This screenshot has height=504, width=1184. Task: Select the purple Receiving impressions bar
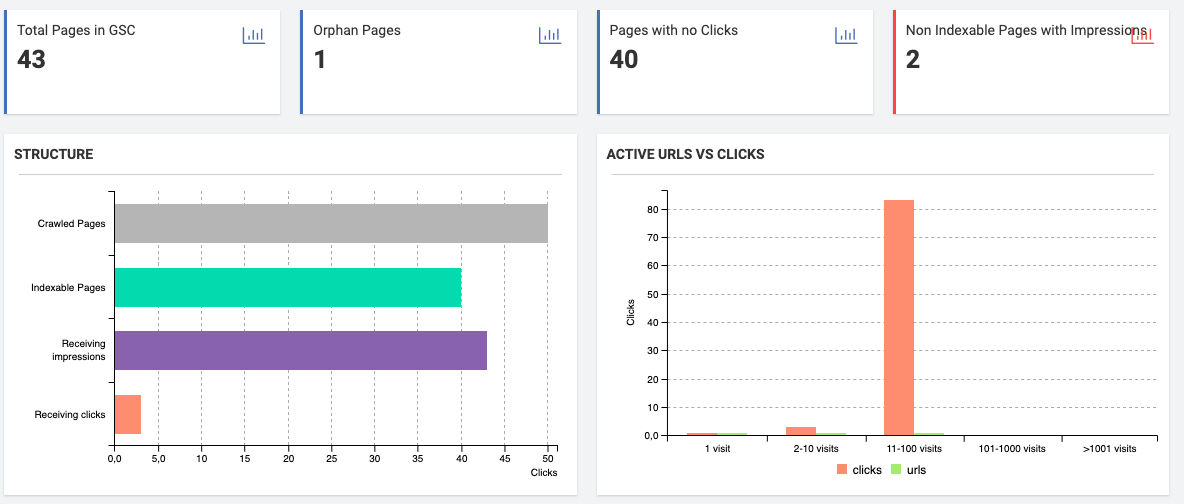tap(301, 351)
